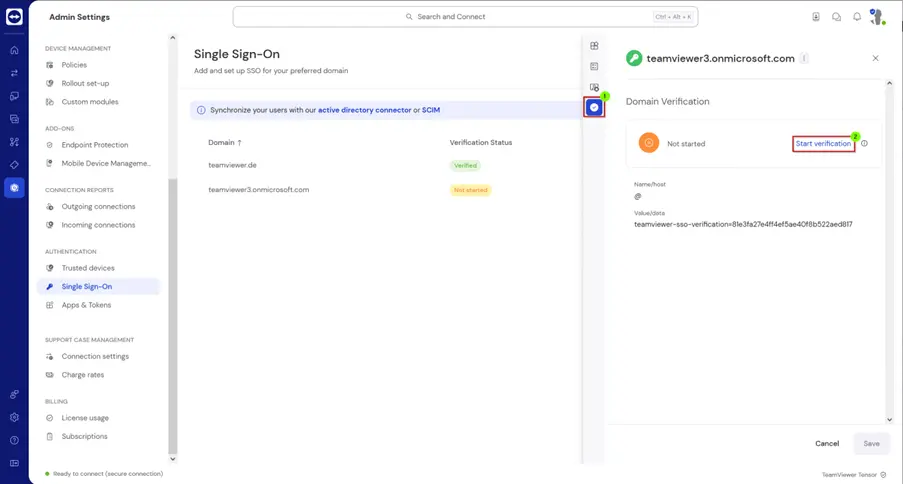The width and height of the screenshot is (903, 484).
Task: Close the domain details panel
Action: 875,58
